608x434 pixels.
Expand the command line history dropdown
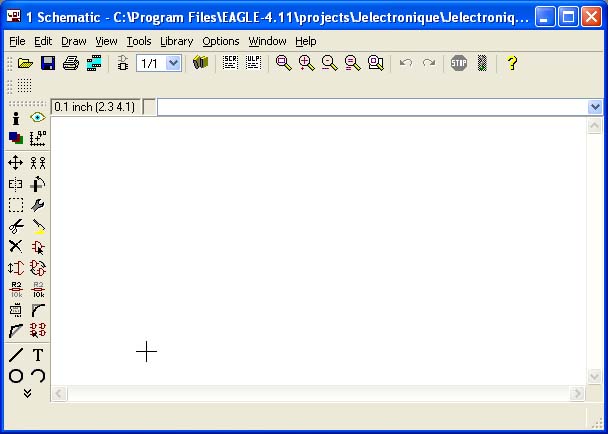tap(595, 107)
